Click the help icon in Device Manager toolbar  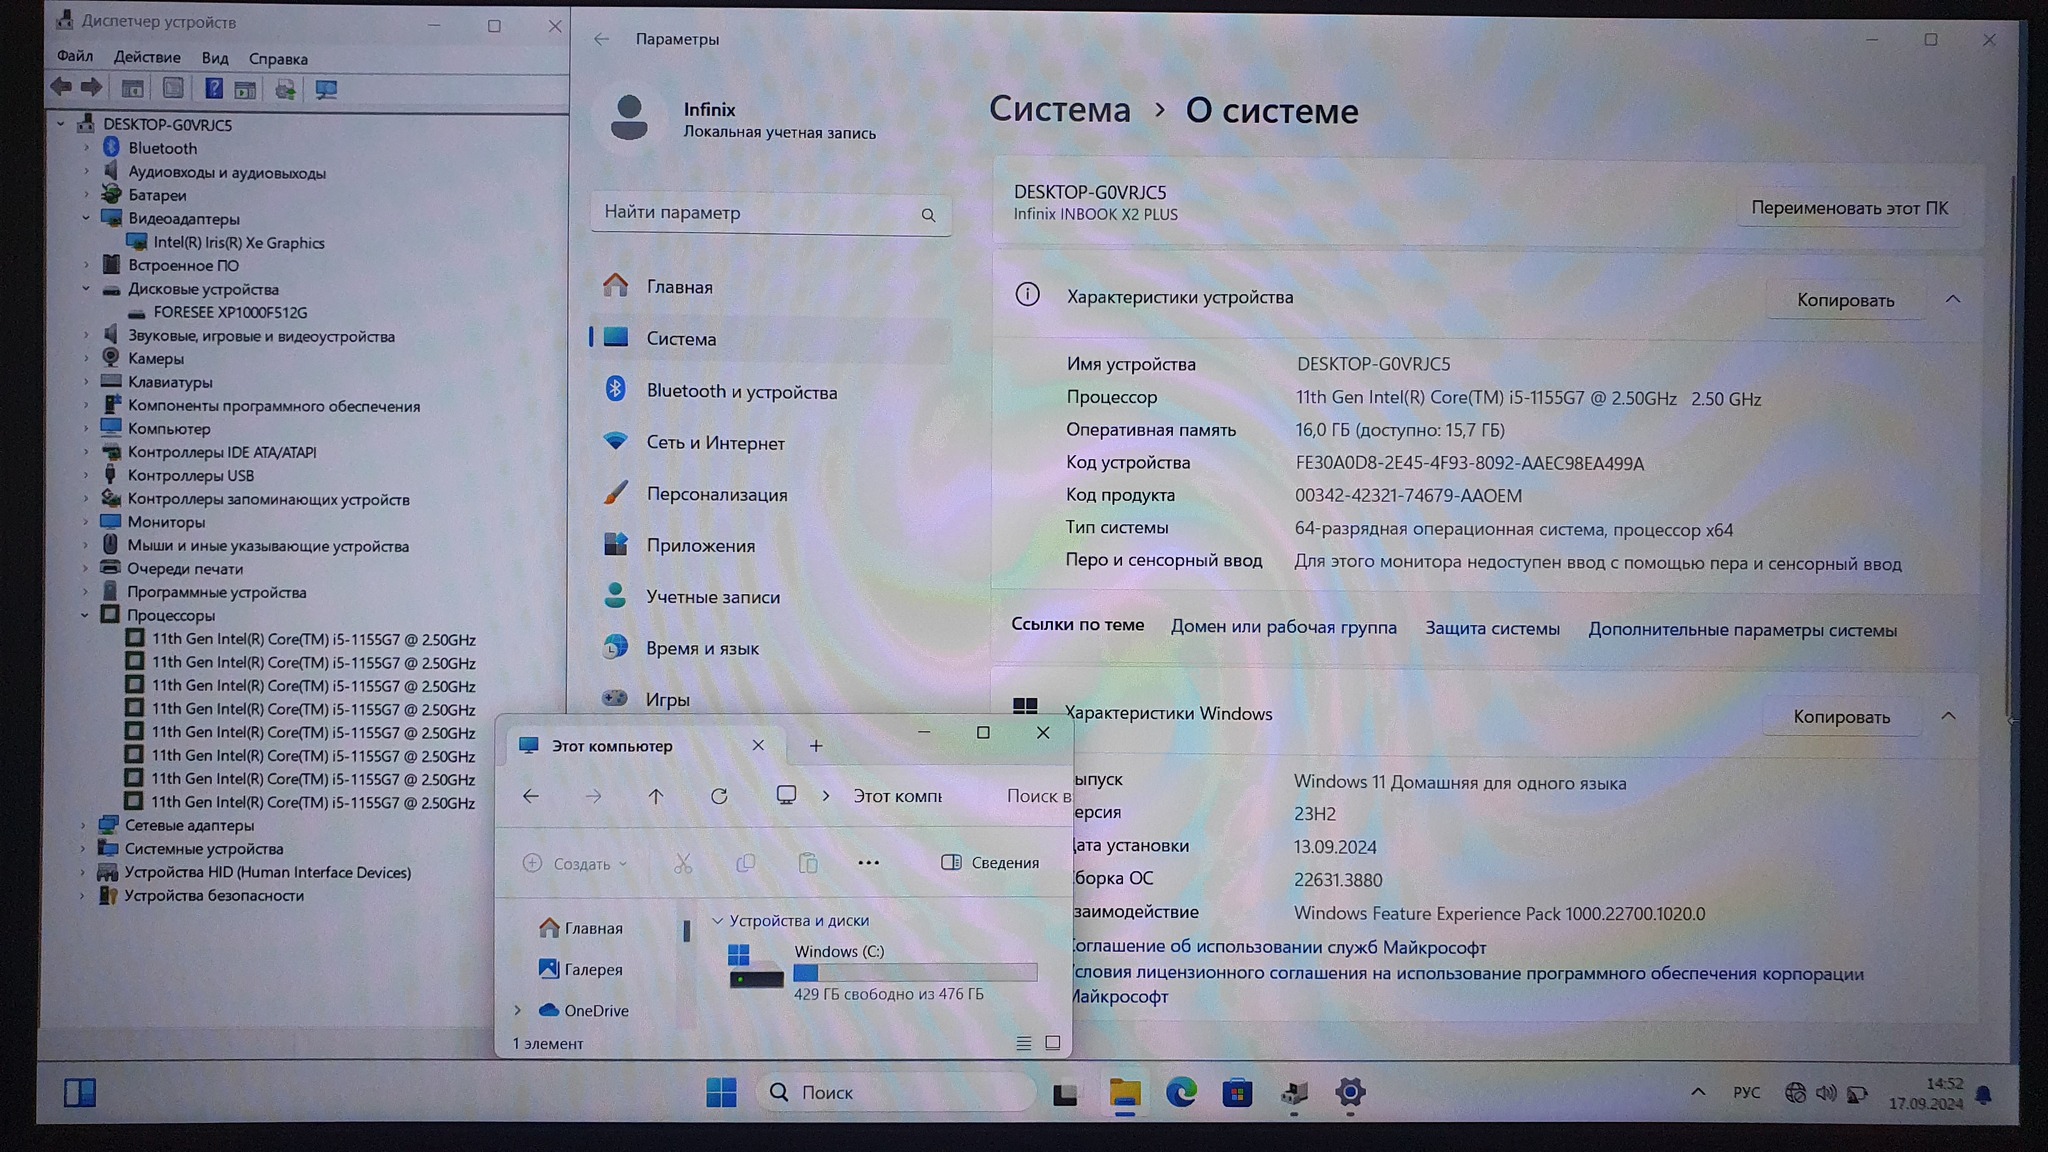coord(213,89)
